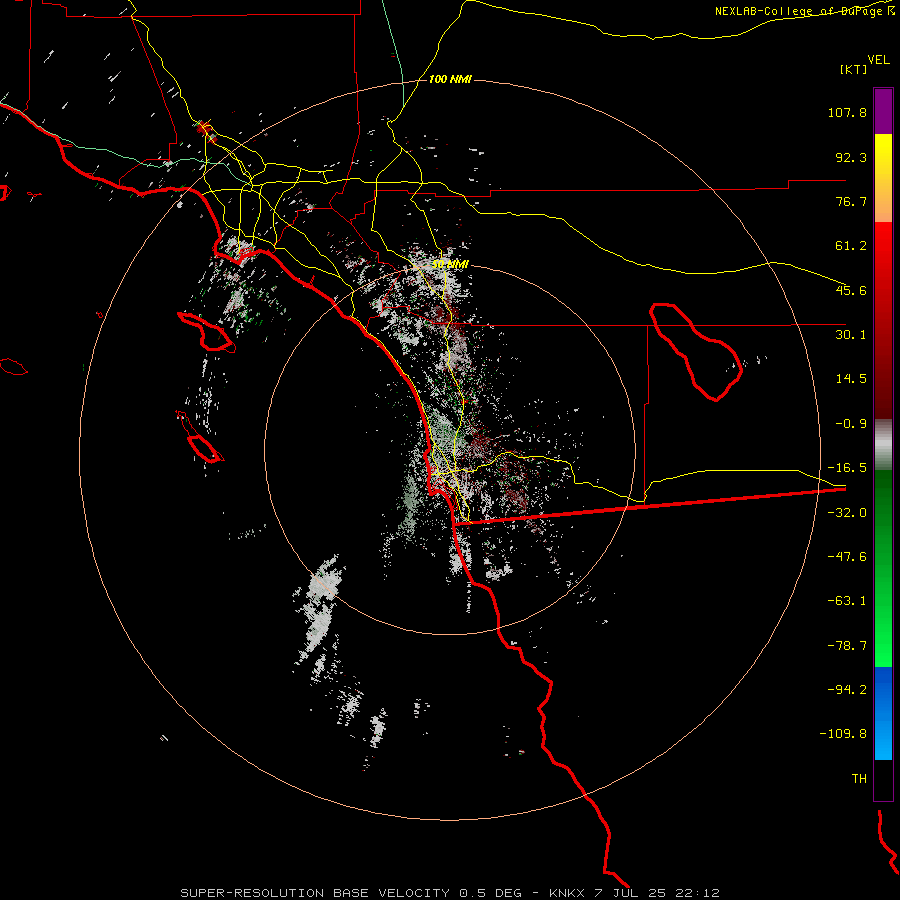Click the 76.7 velocity scale value

[851, 201]
